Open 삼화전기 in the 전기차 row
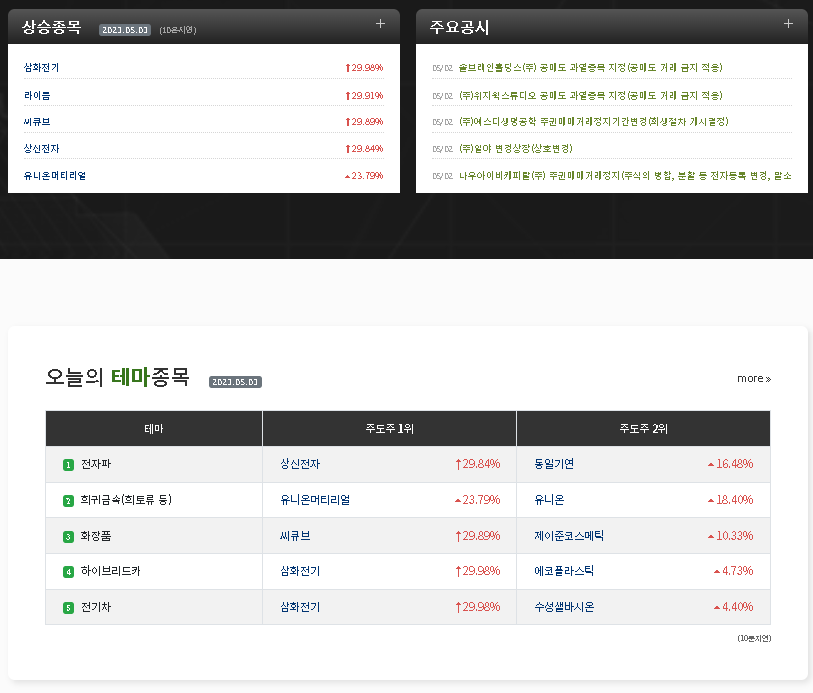 point(300,606)
